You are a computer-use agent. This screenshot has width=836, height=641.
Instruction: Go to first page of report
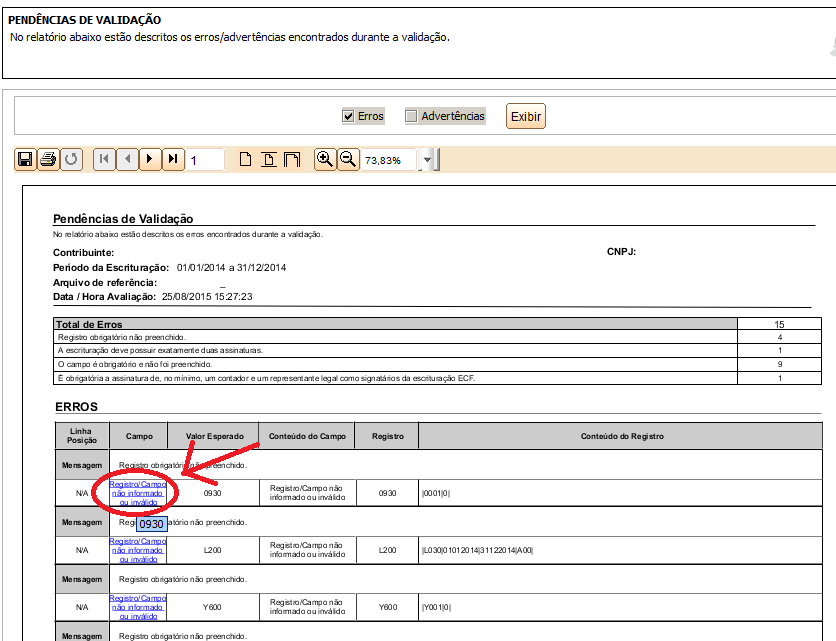[x=105, y=159]
